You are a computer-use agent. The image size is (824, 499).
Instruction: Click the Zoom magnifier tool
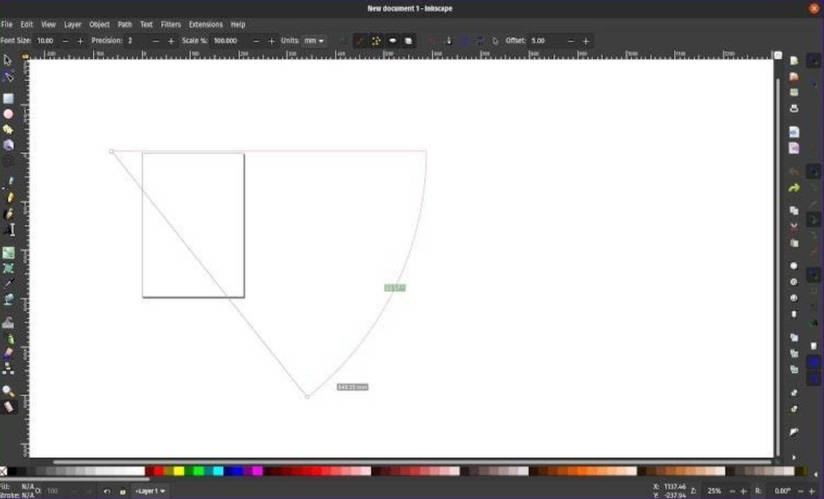[x=8, y=391]
